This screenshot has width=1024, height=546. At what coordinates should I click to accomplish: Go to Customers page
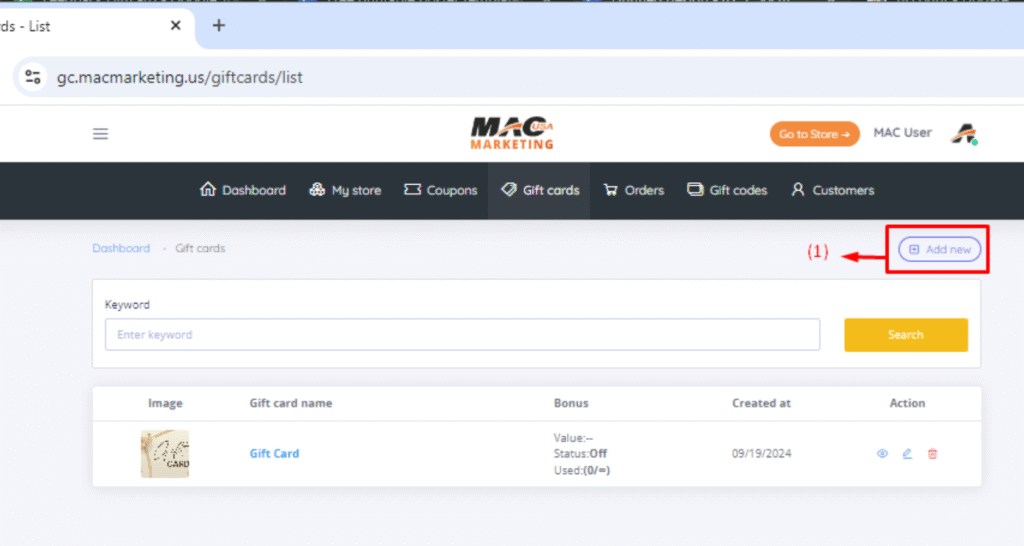point(832,190)
